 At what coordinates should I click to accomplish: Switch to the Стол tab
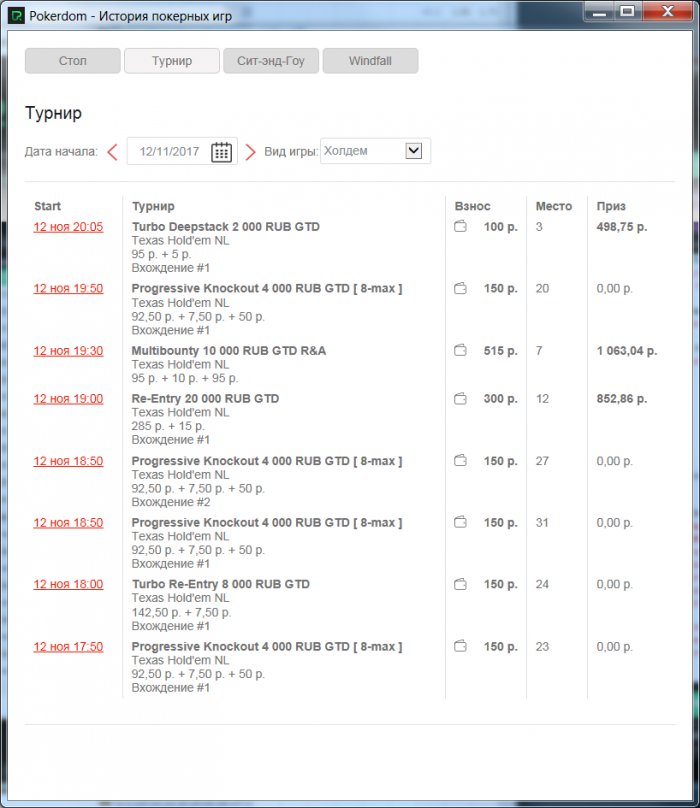[x=72, y=61]
